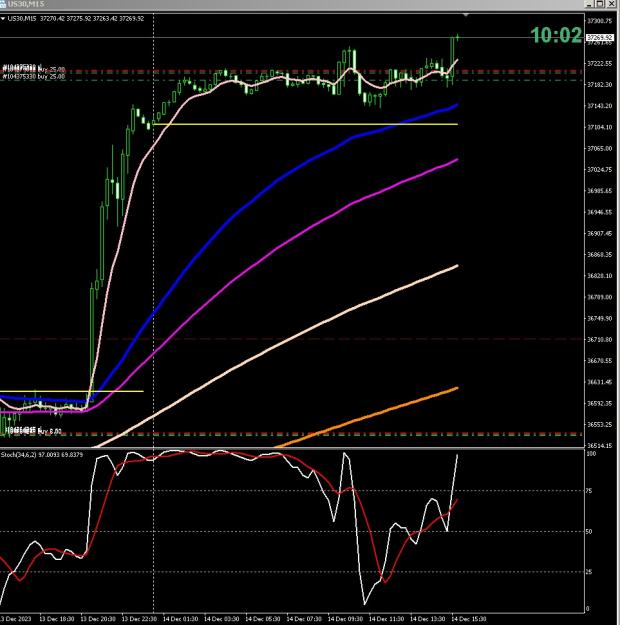620x625 pixels.
Task: Click price scale value 36985.65
Action: (600, 191)
